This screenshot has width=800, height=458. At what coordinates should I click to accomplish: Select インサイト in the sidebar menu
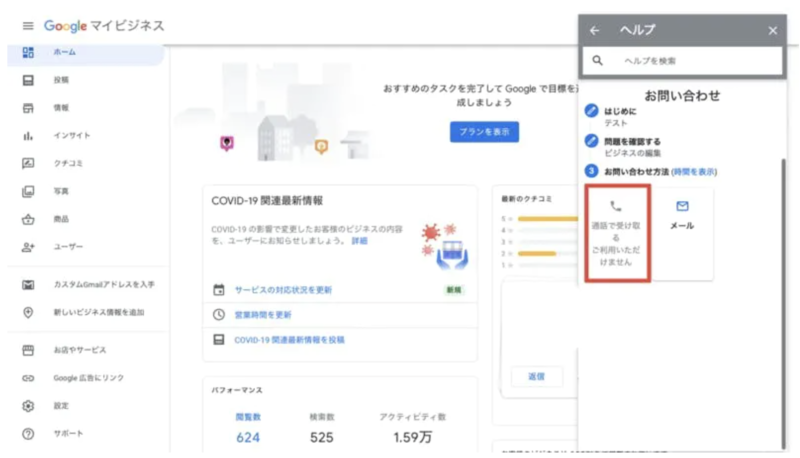coord(72,136)
